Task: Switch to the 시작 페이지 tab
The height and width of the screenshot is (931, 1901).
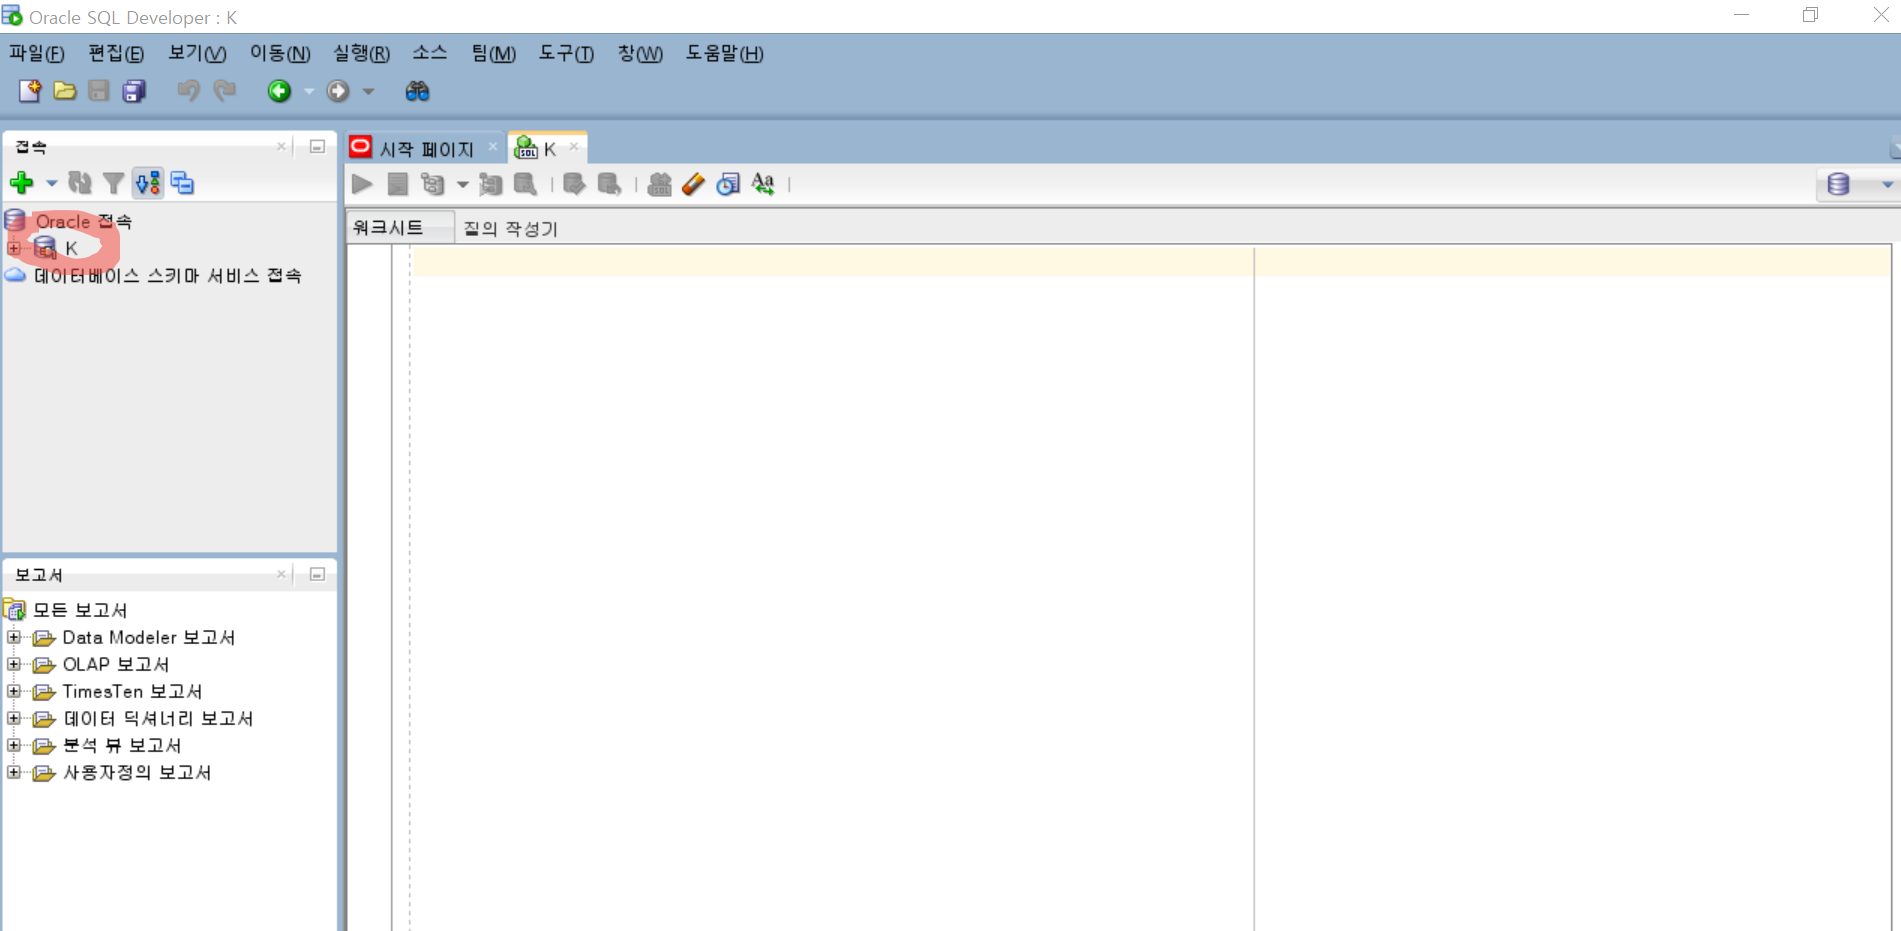Action: coord(426,149)
